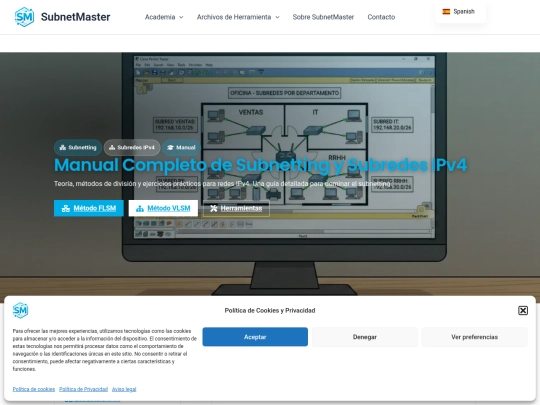Go to the Contacto page

point(381,17)
